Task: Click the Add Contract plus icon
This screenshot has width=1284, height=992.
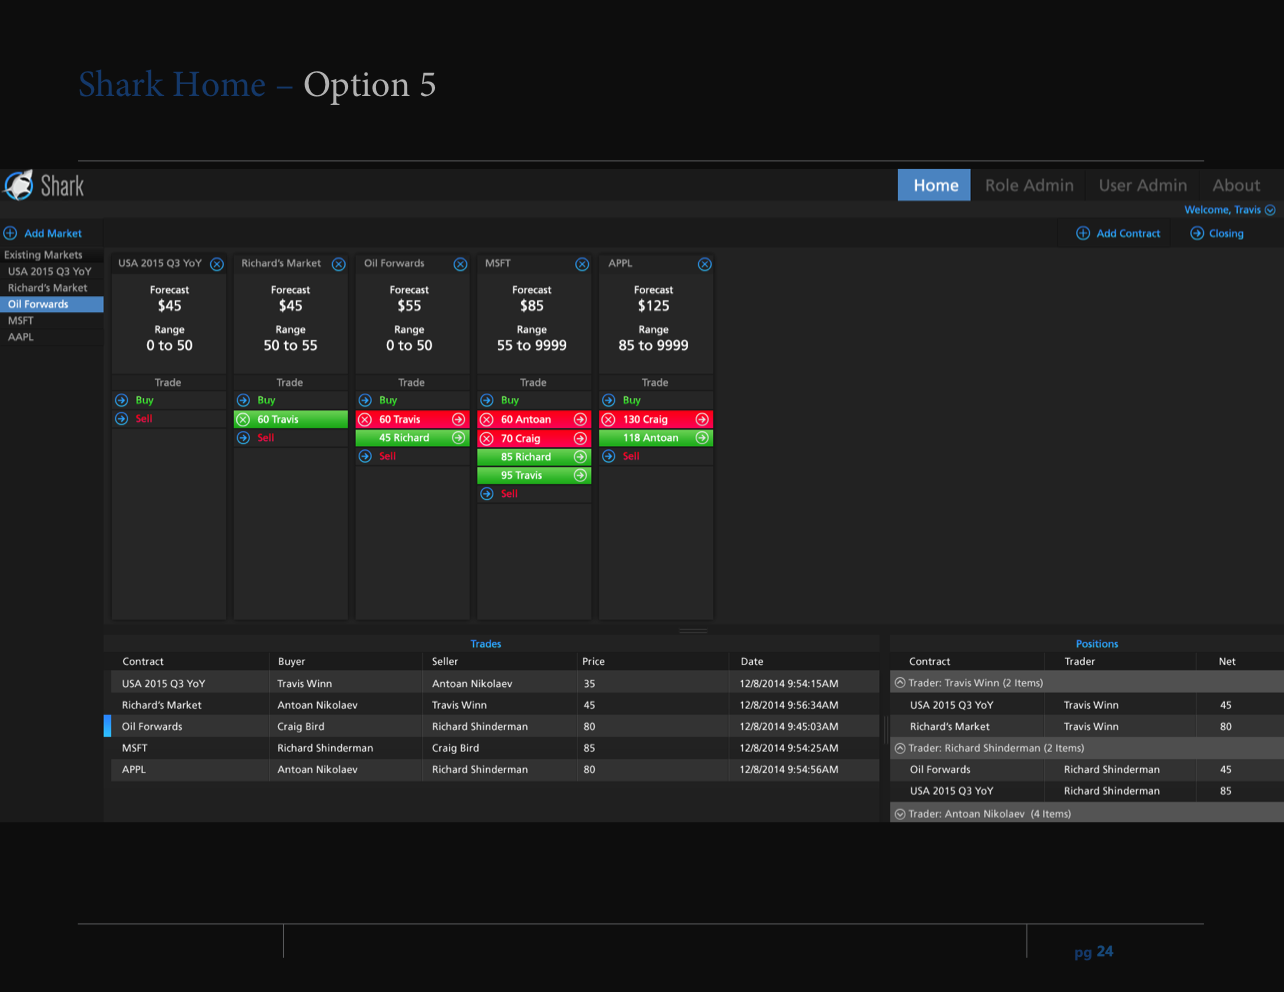Action: pos(1083,233)
